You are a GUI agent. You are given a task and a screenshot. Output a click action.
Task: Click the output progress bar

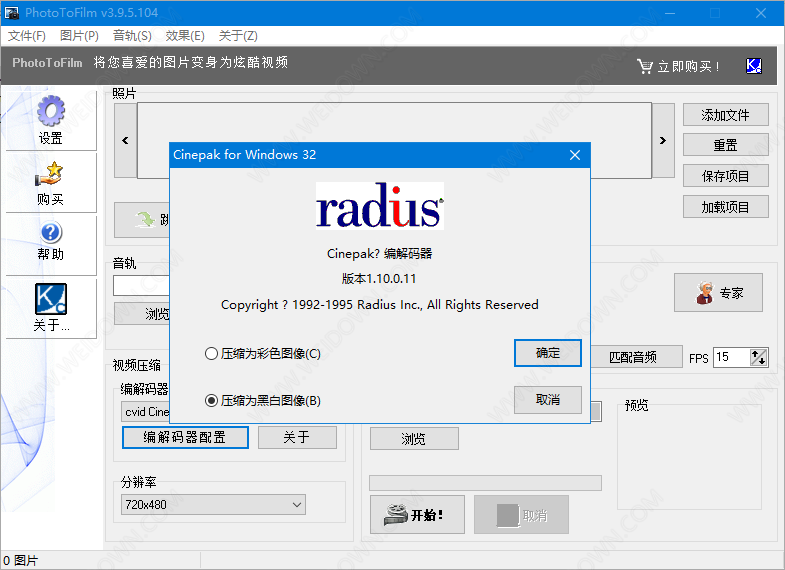[x=485, y=483]
